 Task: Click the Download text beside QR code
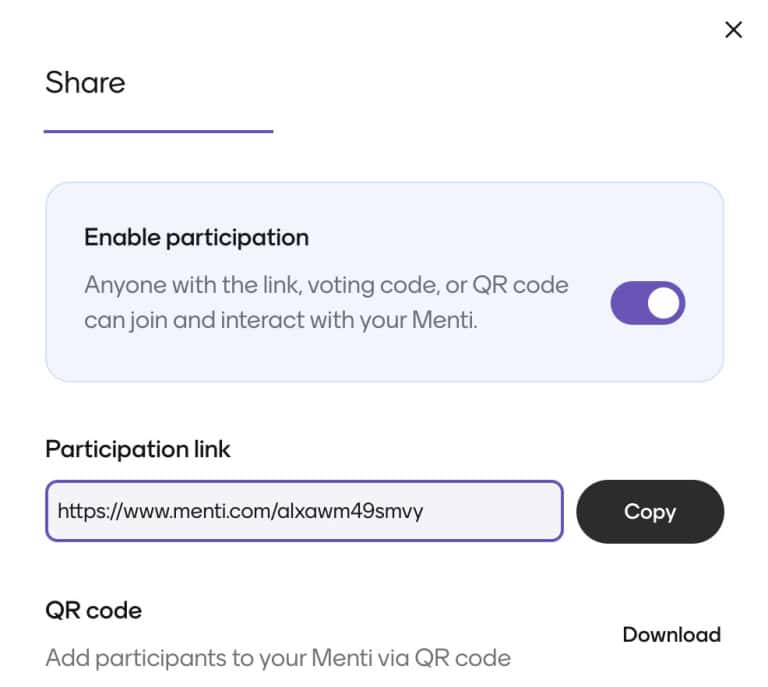(671, 634)
